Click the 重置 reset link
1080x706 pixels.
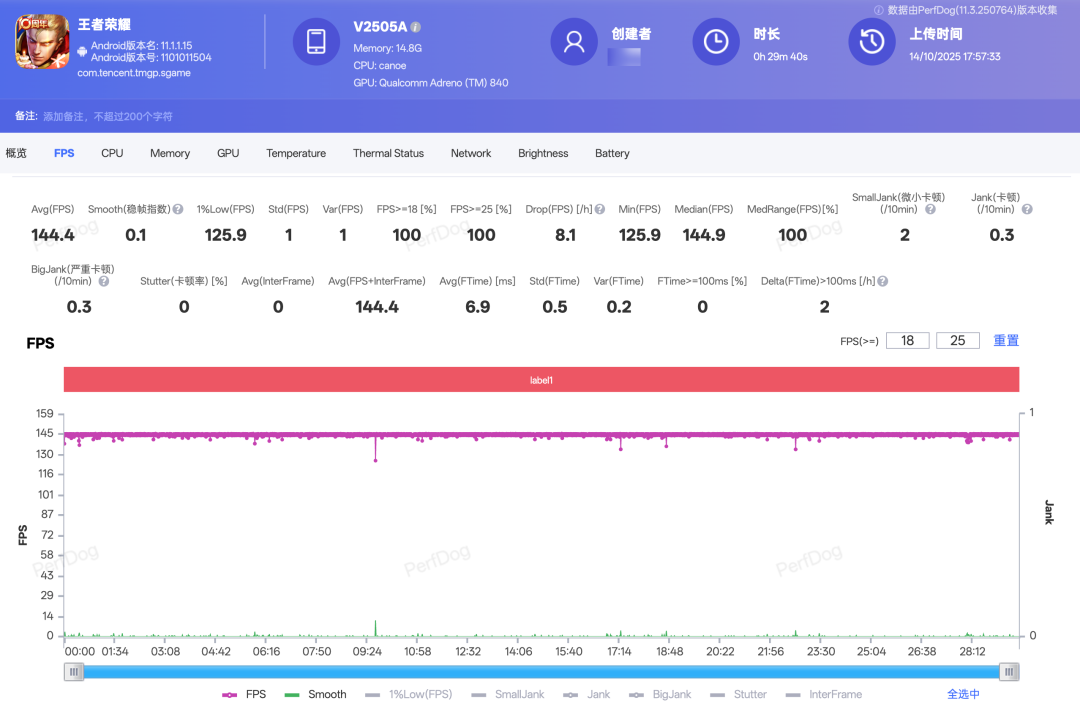click(1006, 341)
